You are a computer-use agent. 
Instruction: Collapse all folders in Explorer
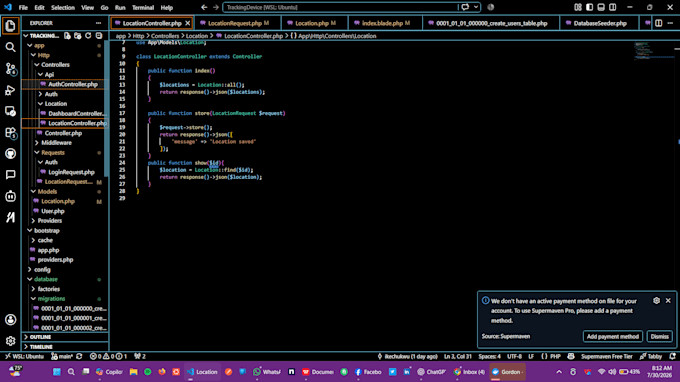tap(99, 36)
